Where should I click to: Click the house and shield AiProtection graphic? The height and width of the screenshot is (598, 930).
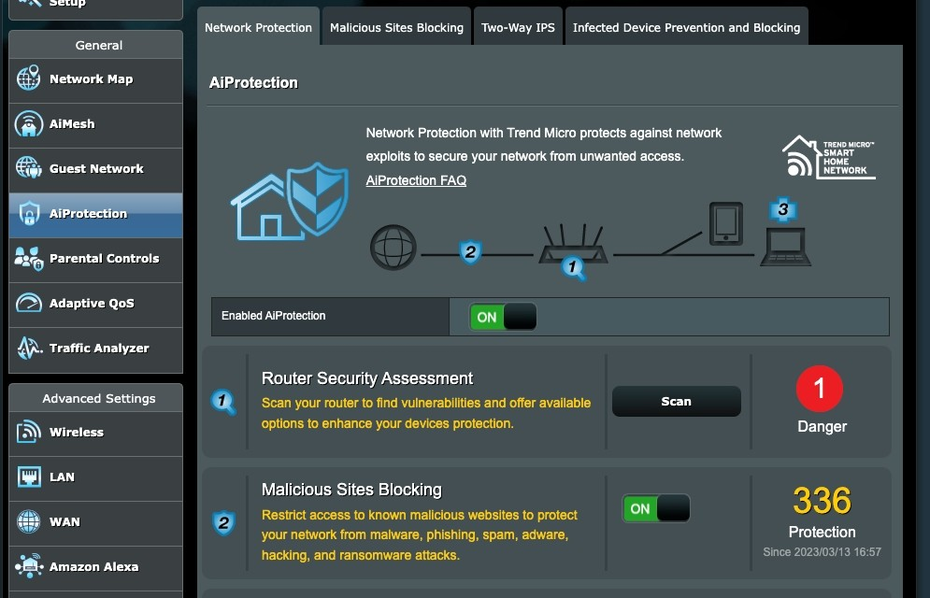point(289,202)
